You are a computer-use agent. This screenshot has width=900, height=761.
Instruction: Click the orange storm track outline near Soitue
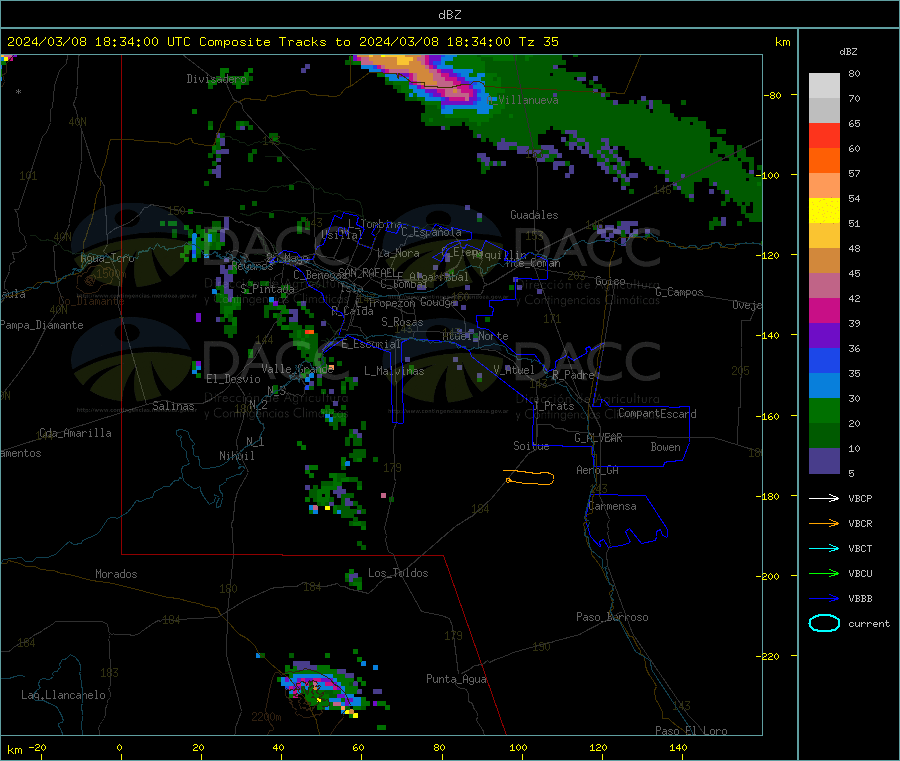tap(529, 477)
